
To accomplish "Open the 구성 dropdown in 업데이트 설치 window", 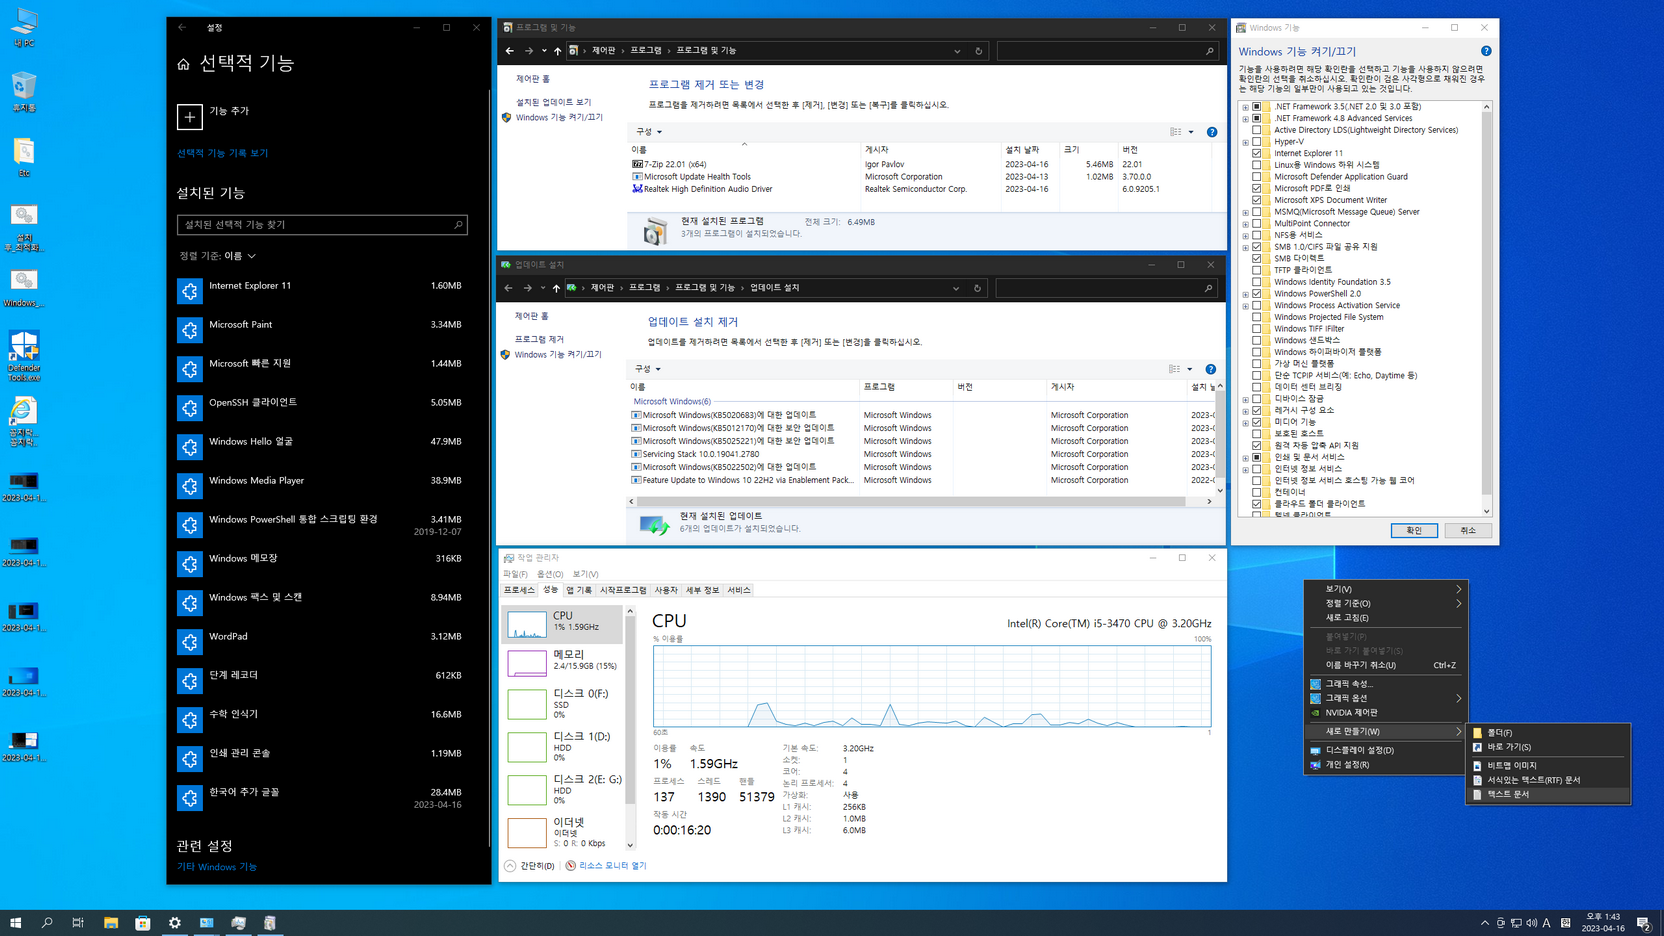I will 648,369.
